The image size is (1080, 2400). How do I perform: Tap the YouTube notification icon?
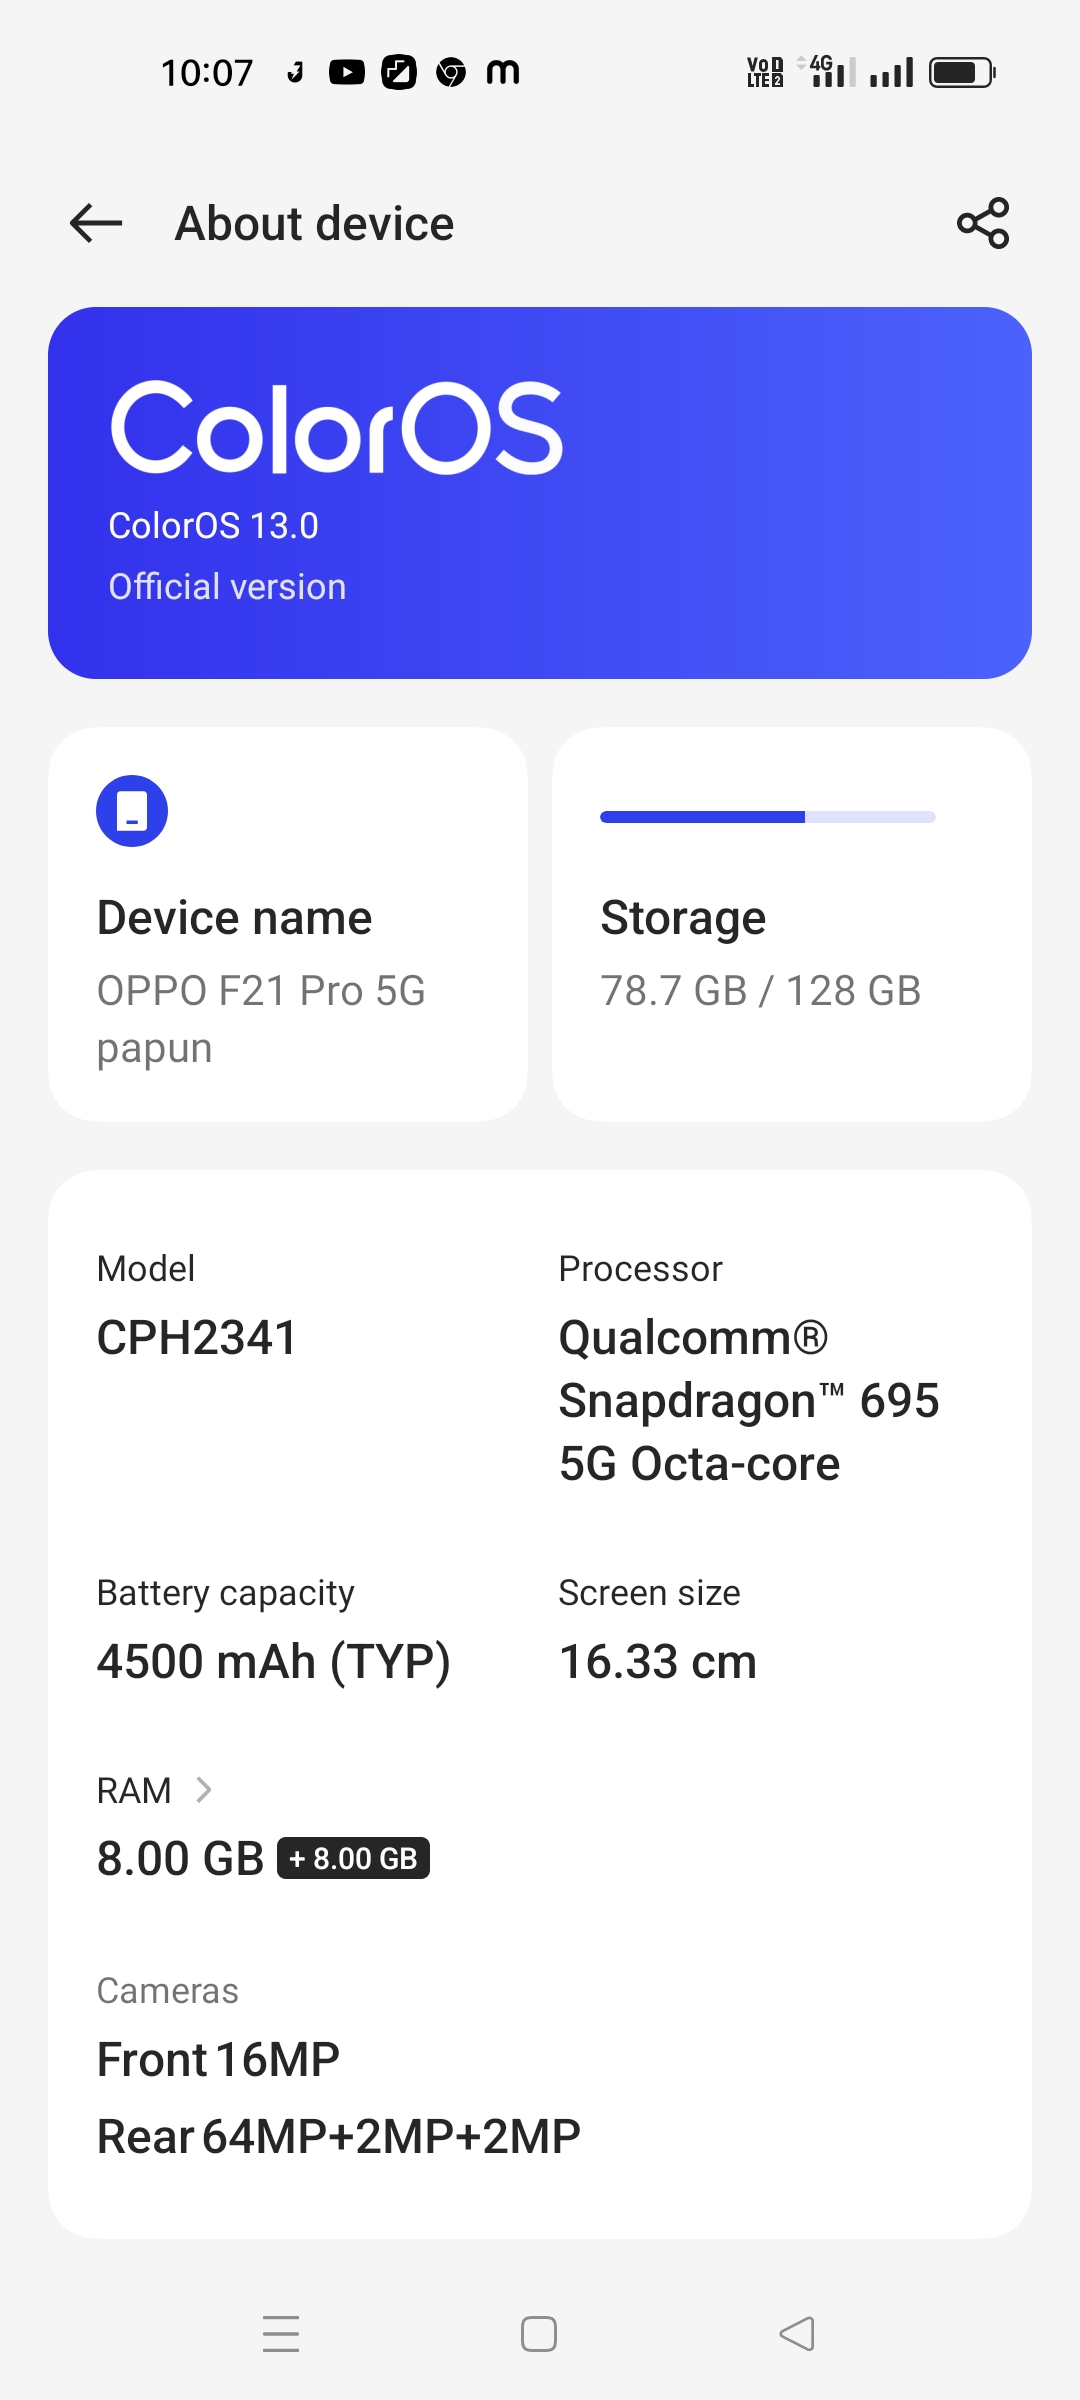pyautogui.click(x=347, y=72)
